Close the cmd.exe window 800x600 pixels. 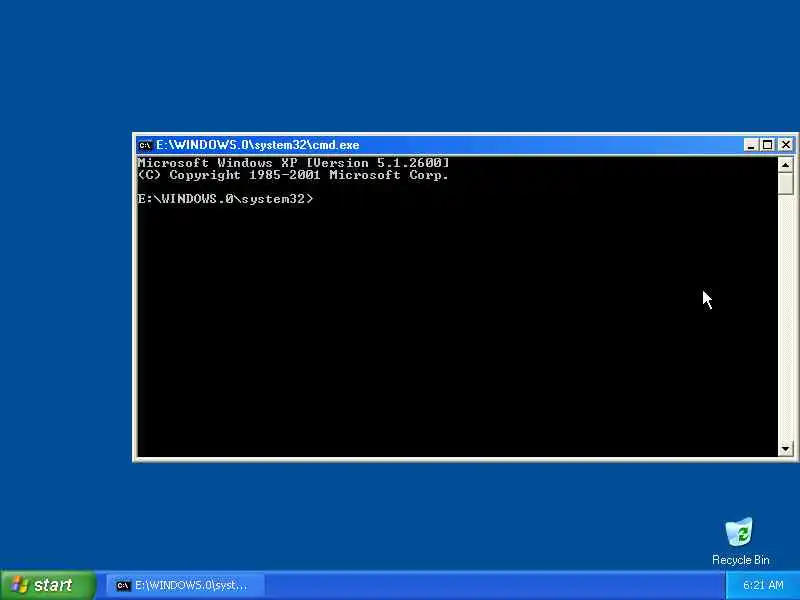pos(786,145)
